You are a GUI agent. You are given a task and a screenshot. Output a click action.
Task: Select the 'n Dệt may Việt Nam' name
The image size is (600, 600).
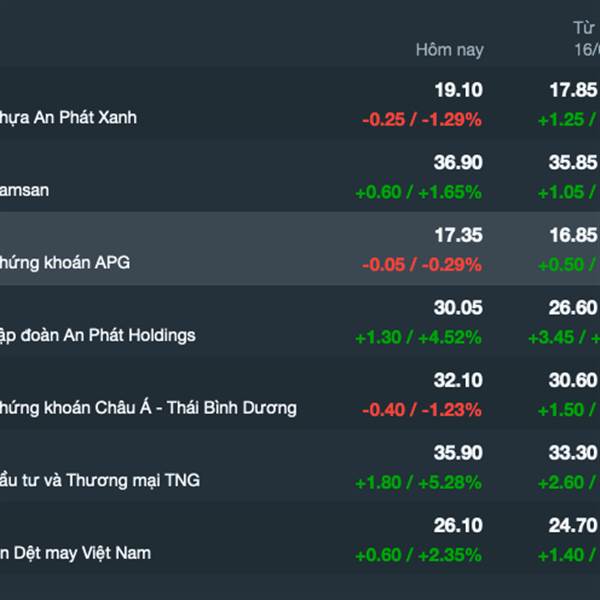pos(75,553)
